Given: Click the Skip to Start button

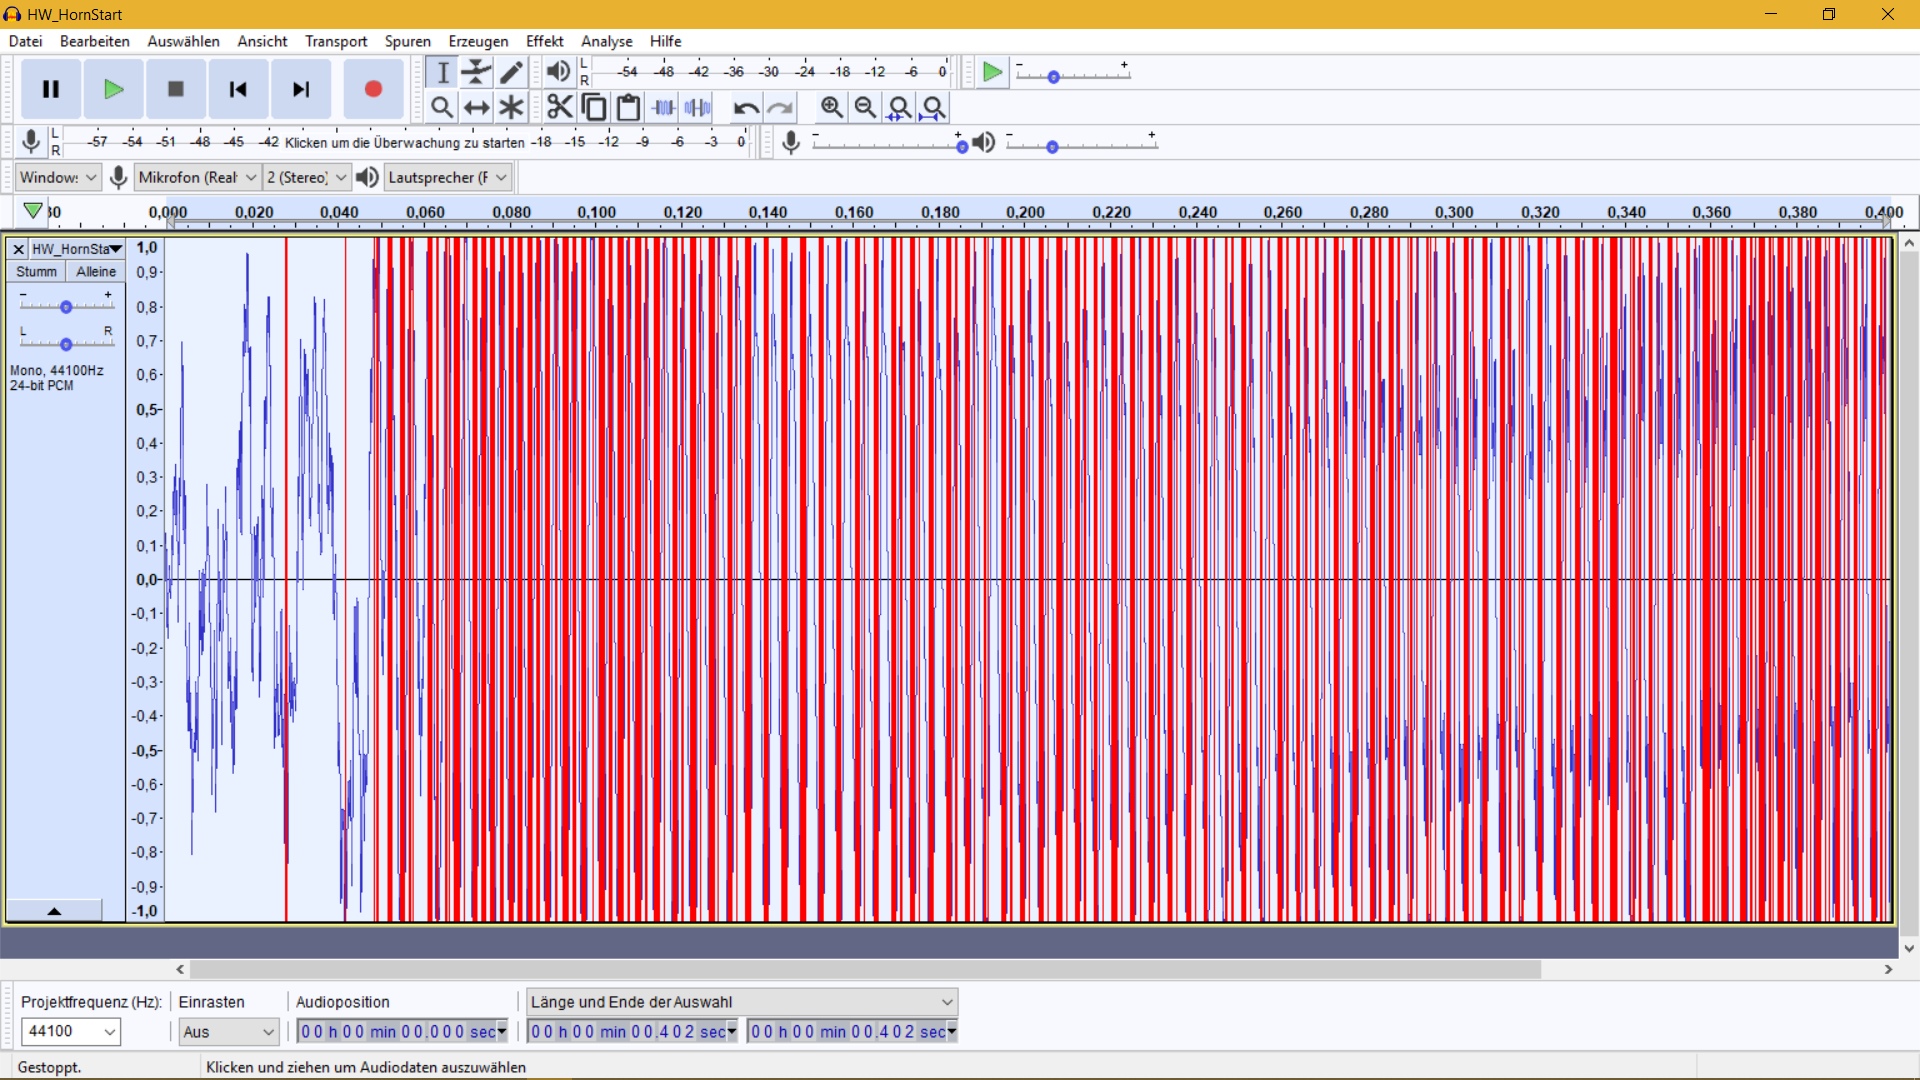Looking at the screenshot, I should [238, 89].
